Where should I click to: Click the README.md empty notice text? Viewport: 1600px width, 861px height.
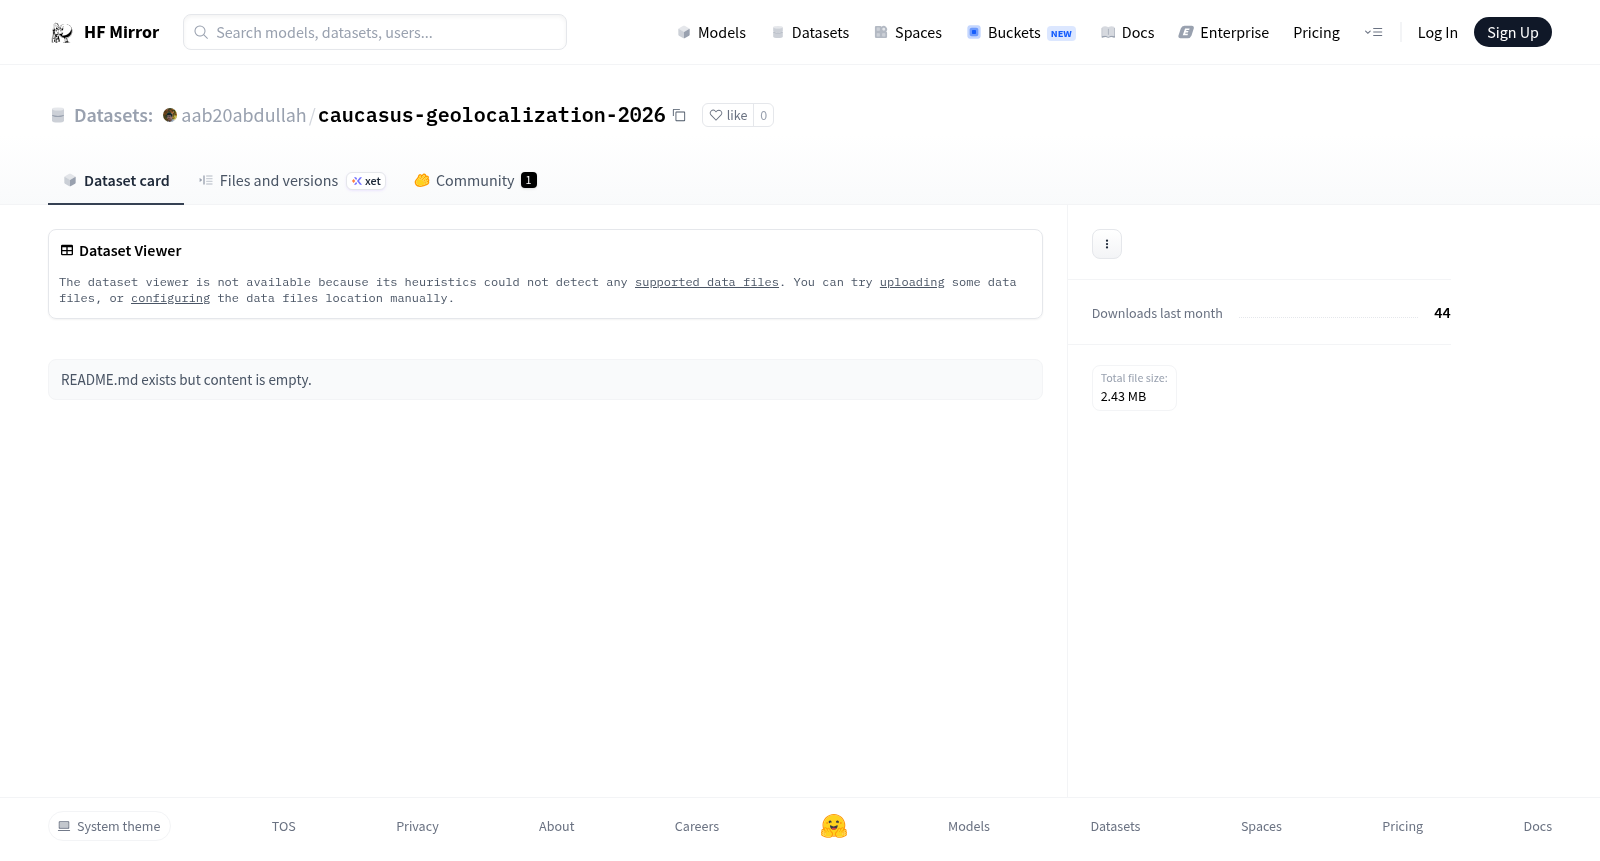[x=186, y=380]
